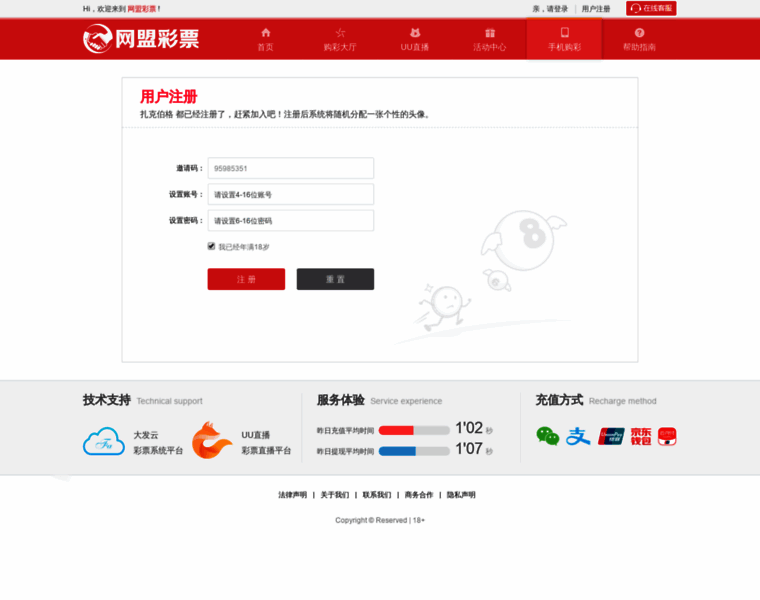The image size is (760, 600).
Task: Open UU直播 fox icon in navigation
Action: [x=415, y=32]
